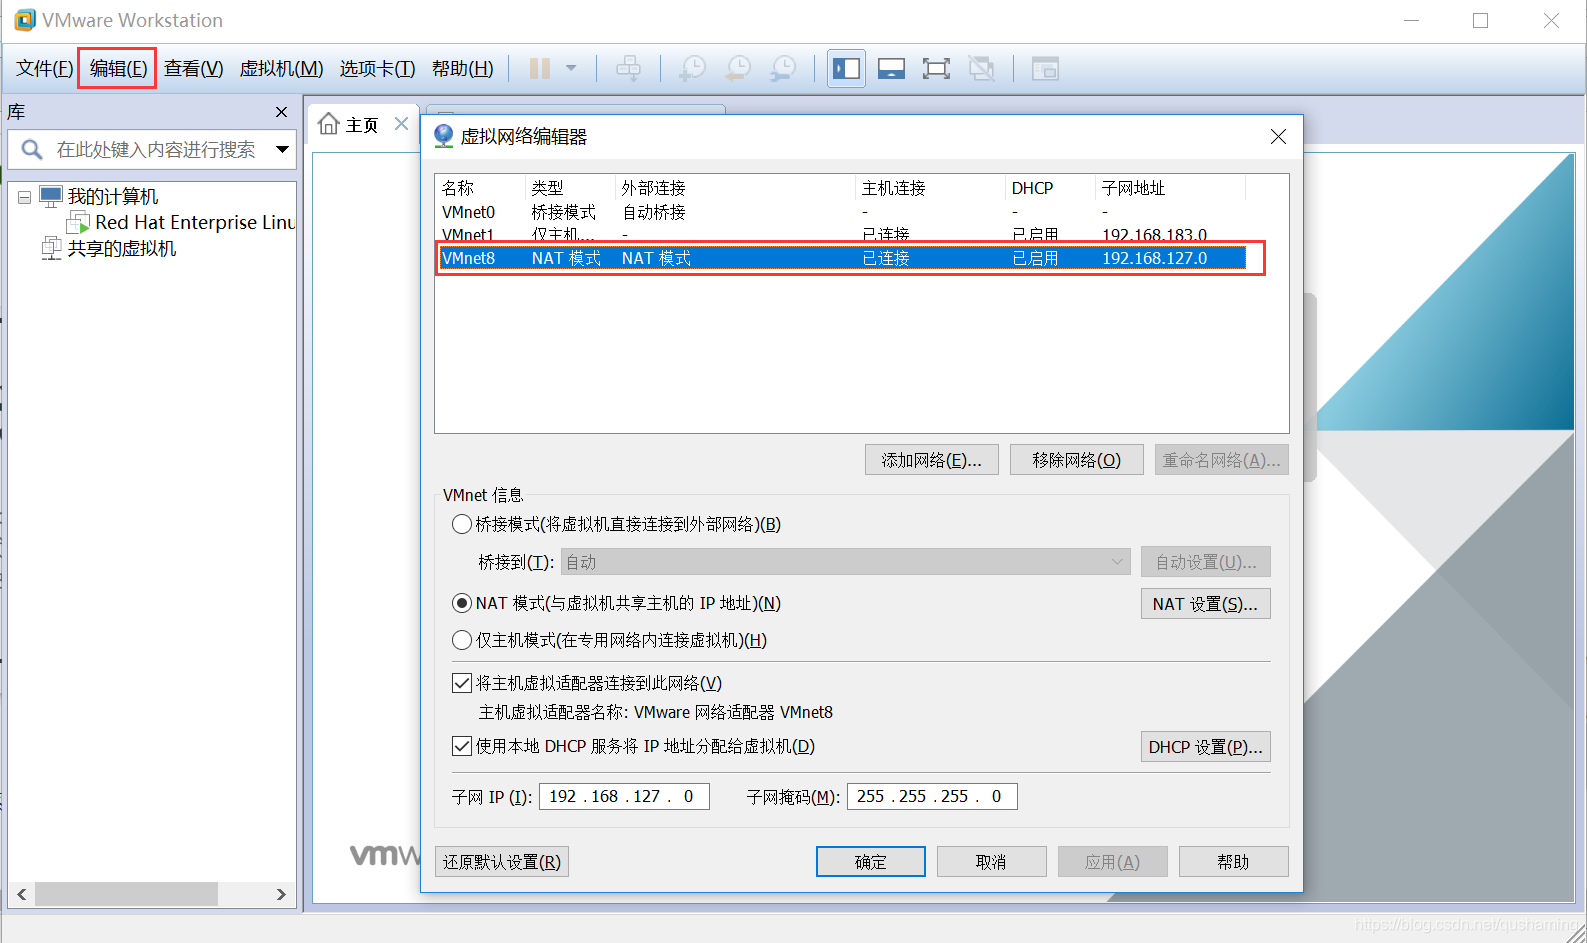Click the VMware Workstation title bar icon

24,20
